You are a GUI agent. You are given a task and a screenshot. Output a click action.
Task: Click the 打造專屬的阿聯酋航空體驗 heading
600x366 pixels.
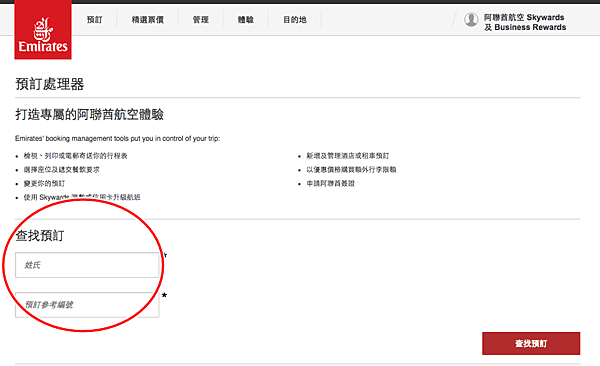(x=90, y=114)
